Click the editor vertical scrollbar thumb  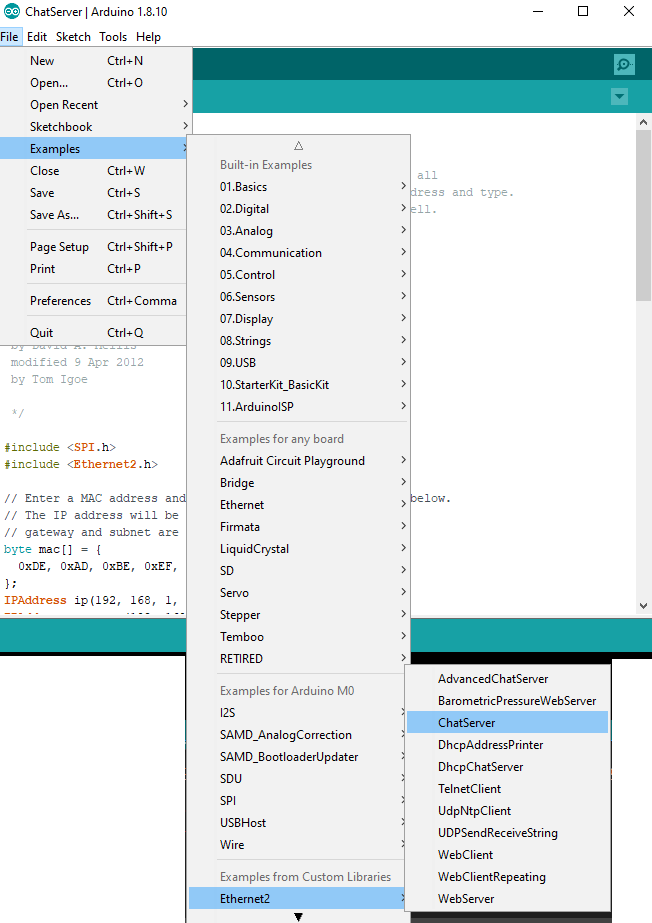(x=643, y=215)
